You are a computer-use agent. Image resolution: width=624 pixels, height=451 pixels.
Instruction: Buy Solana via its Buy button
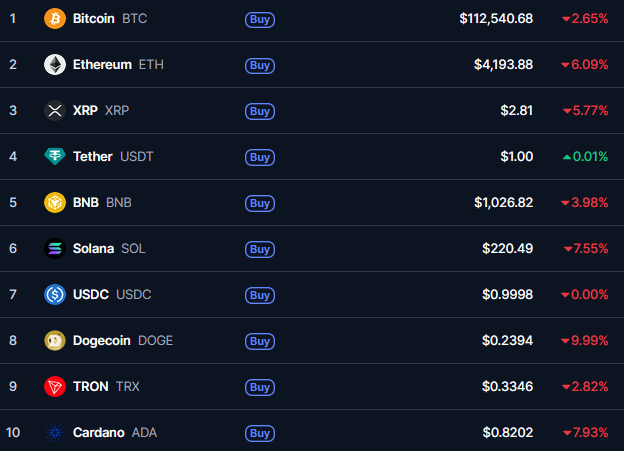click(260, 249)
